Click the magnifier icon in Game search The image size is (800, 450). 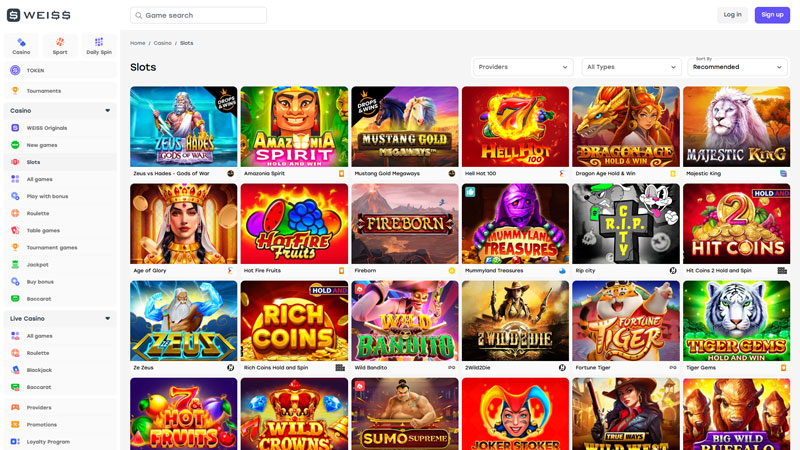pyautogui.click(x=139, y=15)
